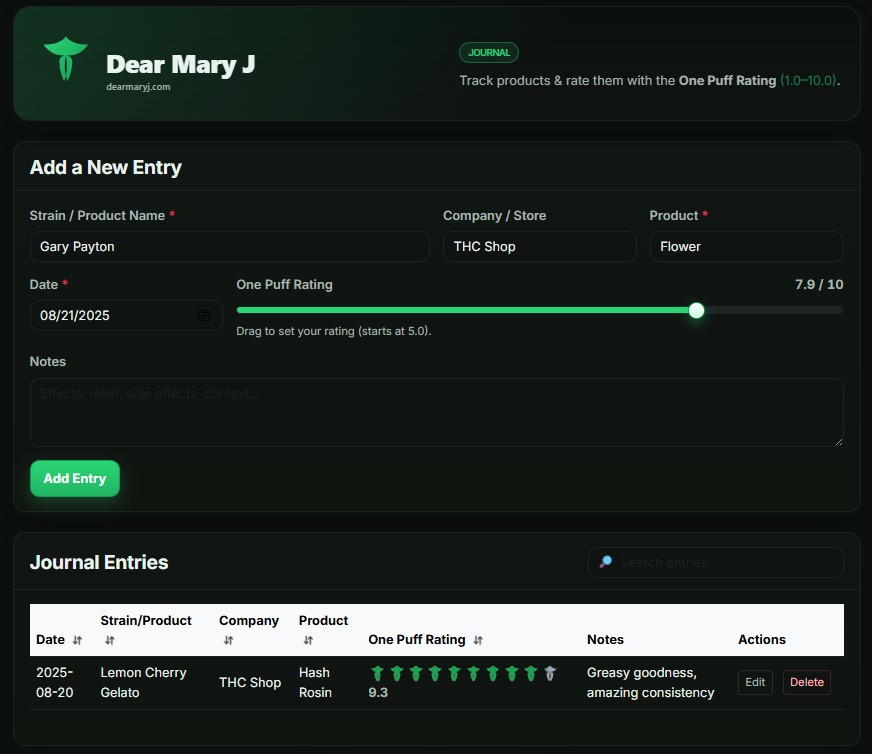
Task: Click the green filled part of slider
Action: (x=463, y=310)
